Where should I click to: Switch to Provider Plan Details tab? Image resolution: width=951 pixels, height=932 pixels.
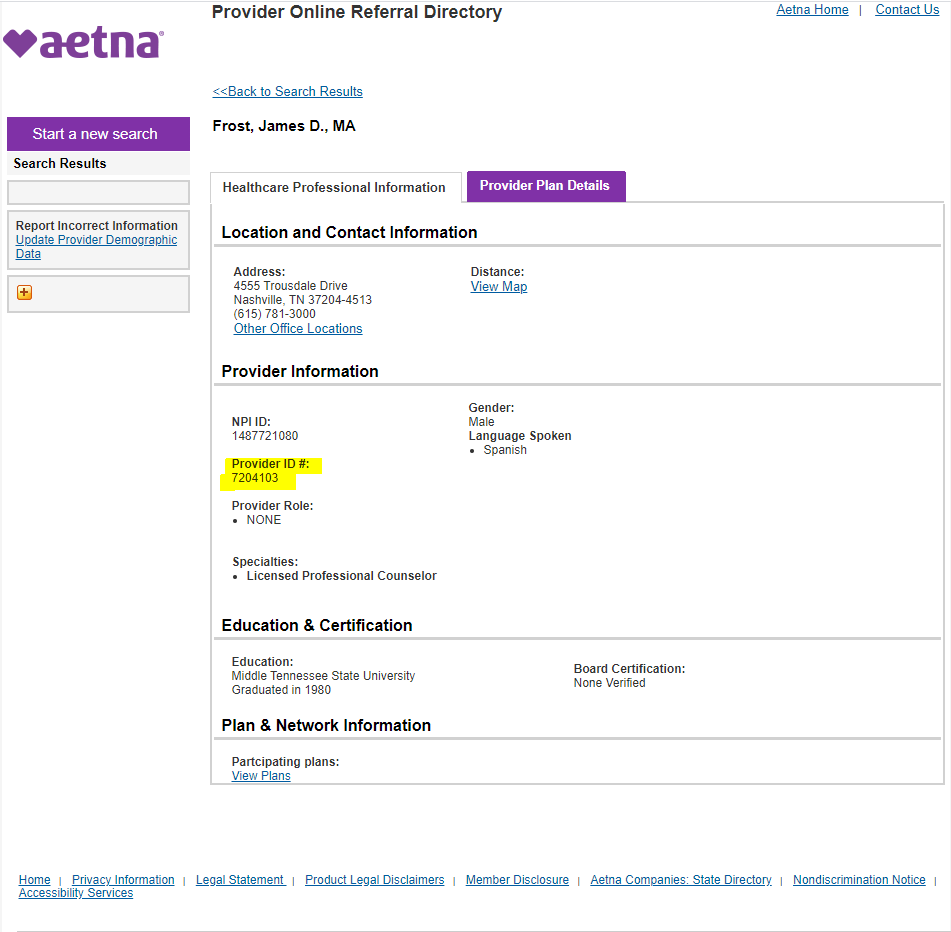tap(545, 186)
